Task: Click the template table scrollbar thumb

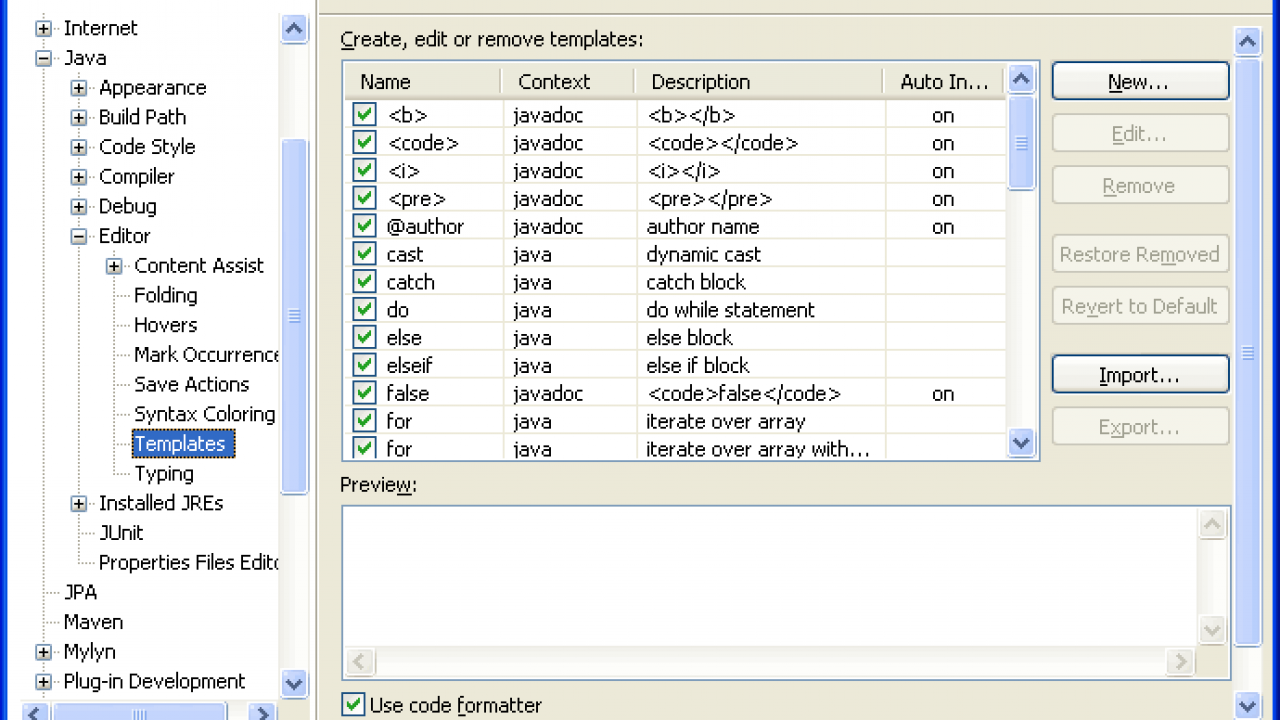Action: click(1021, 142)
